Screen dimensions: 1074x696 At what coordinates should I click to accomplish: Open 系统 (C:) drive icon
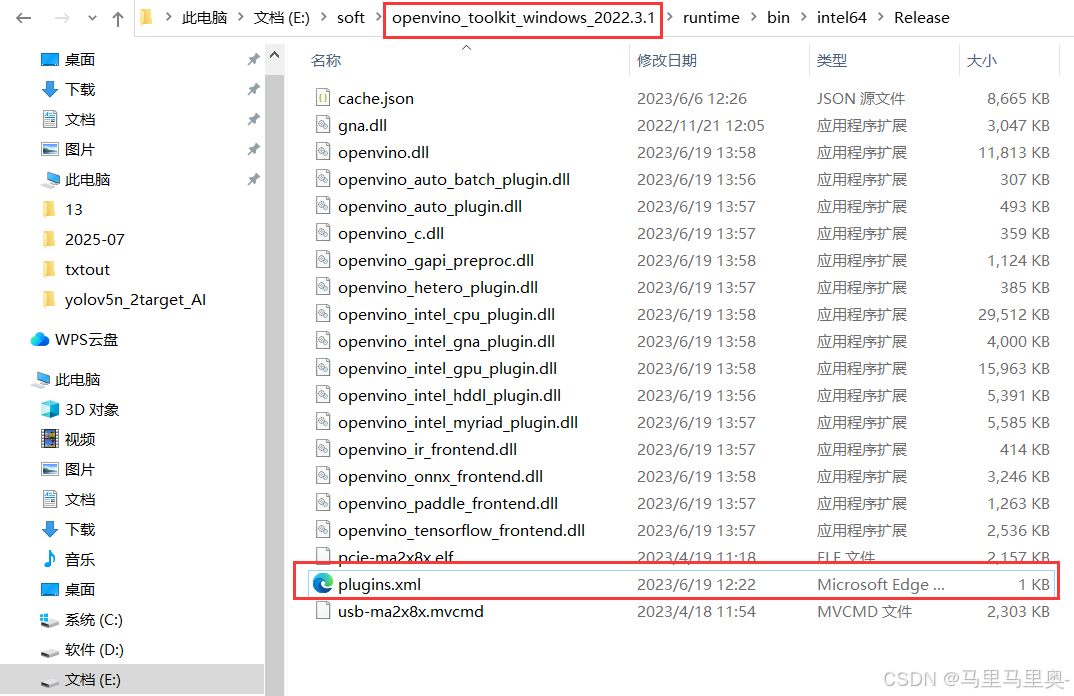[49, 619]
